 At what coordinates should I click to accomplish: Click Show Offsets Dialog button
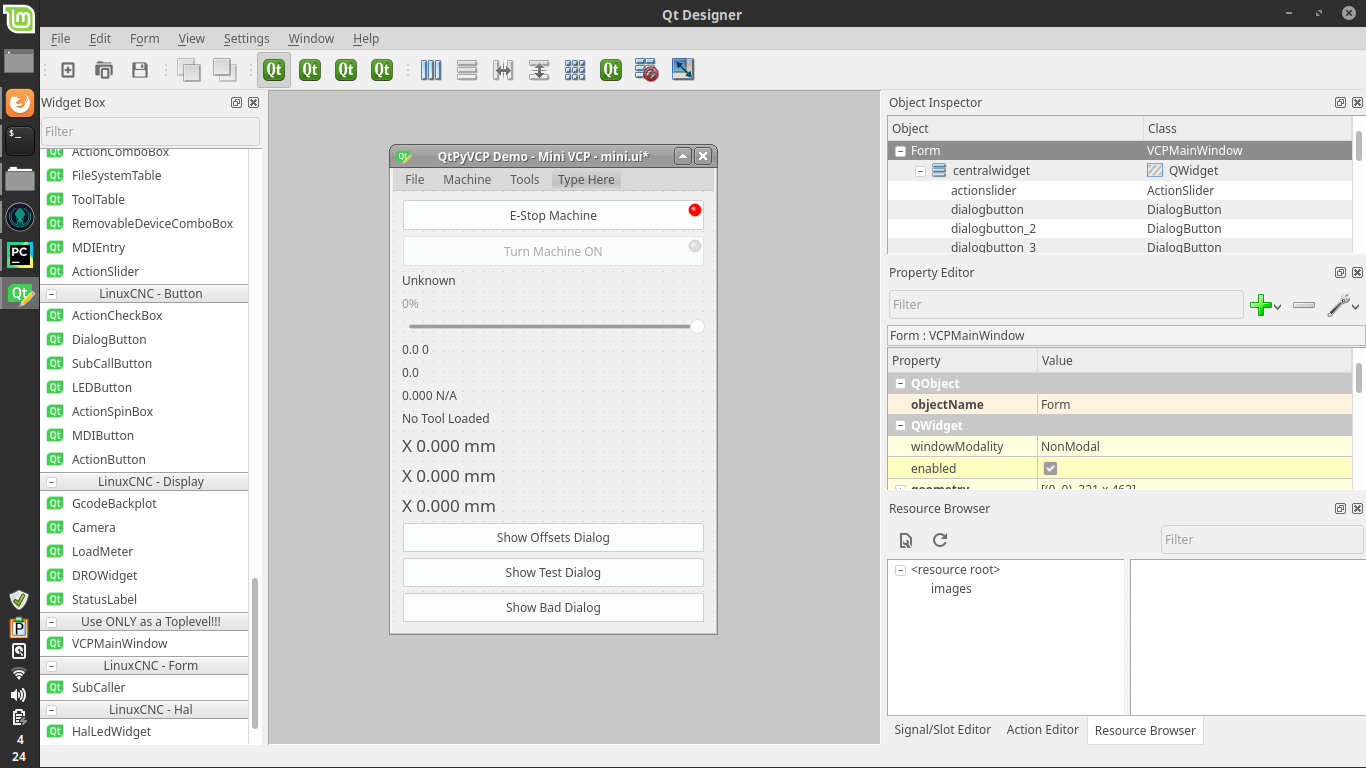(553, 537)
